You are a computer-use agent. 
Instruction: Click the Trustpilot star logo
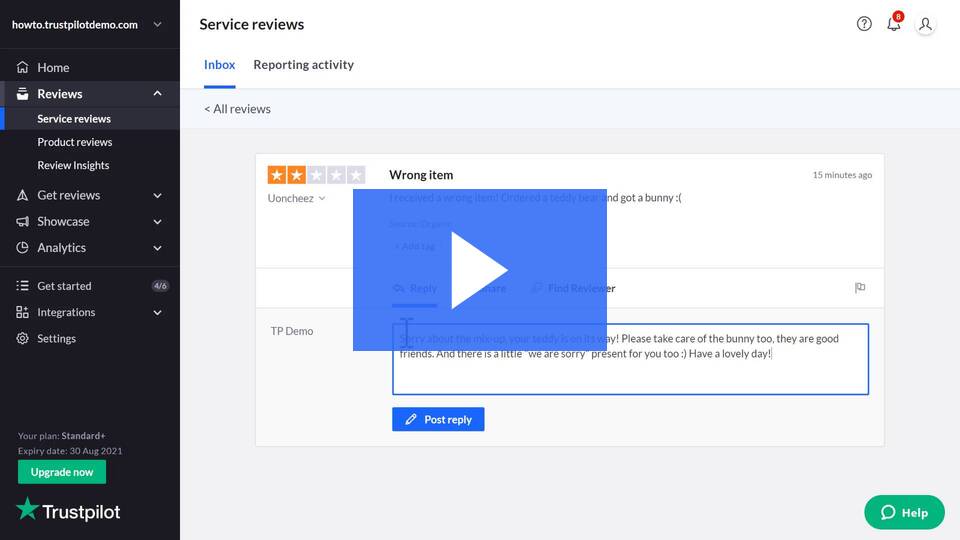tap(27, 508)
